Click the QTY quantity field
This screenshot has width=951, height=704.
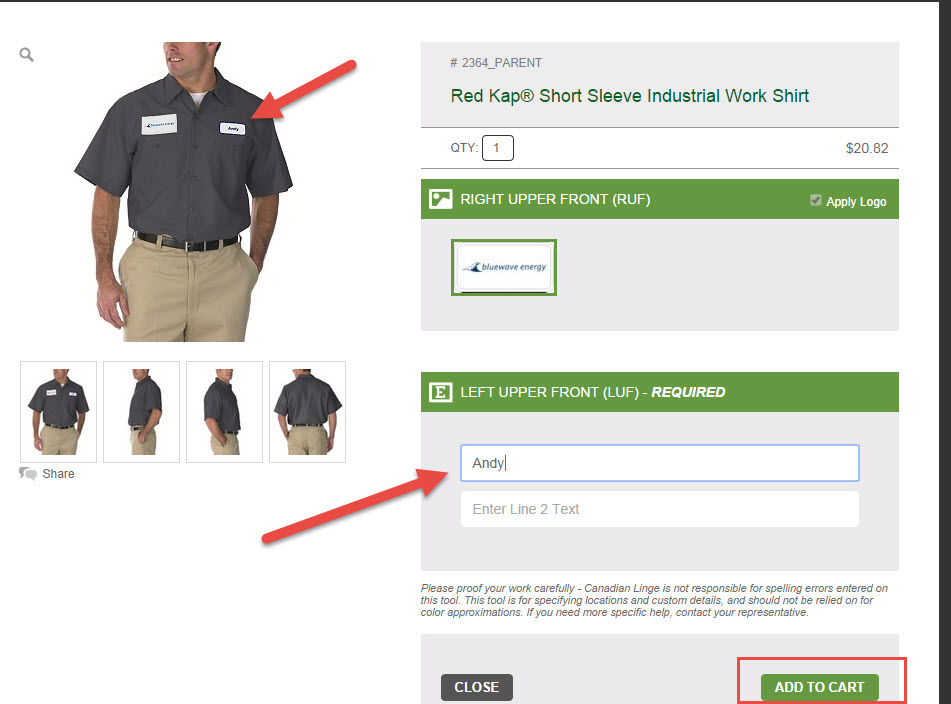(x=497, y=149)
